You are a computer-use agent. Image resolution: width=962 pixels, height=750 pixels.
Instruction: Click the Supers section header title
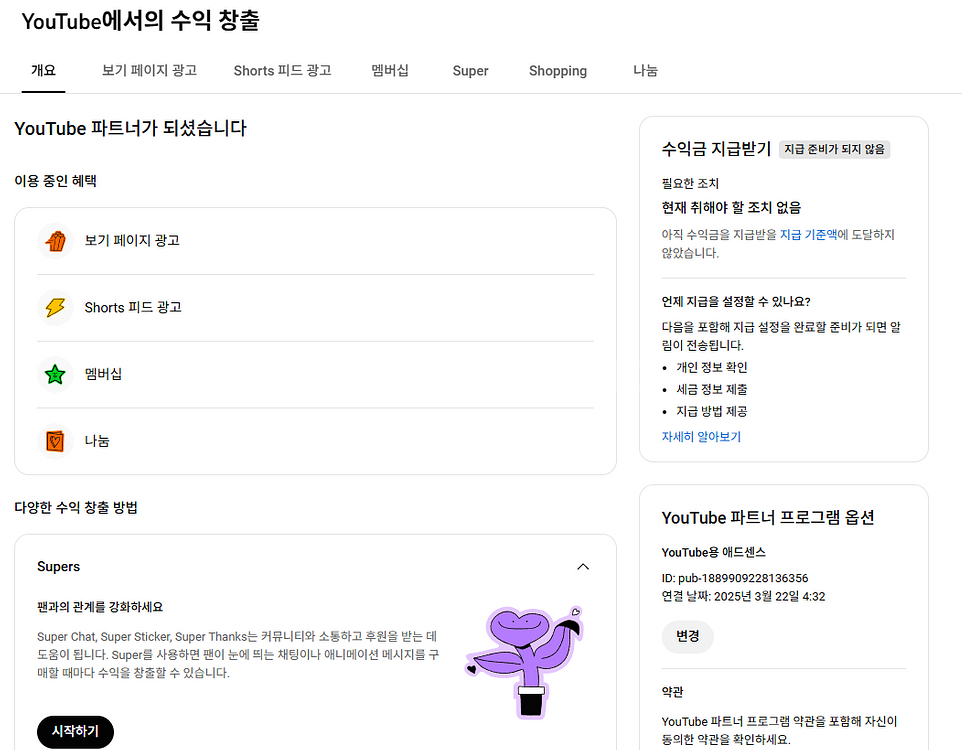click(x=58, y=566)
